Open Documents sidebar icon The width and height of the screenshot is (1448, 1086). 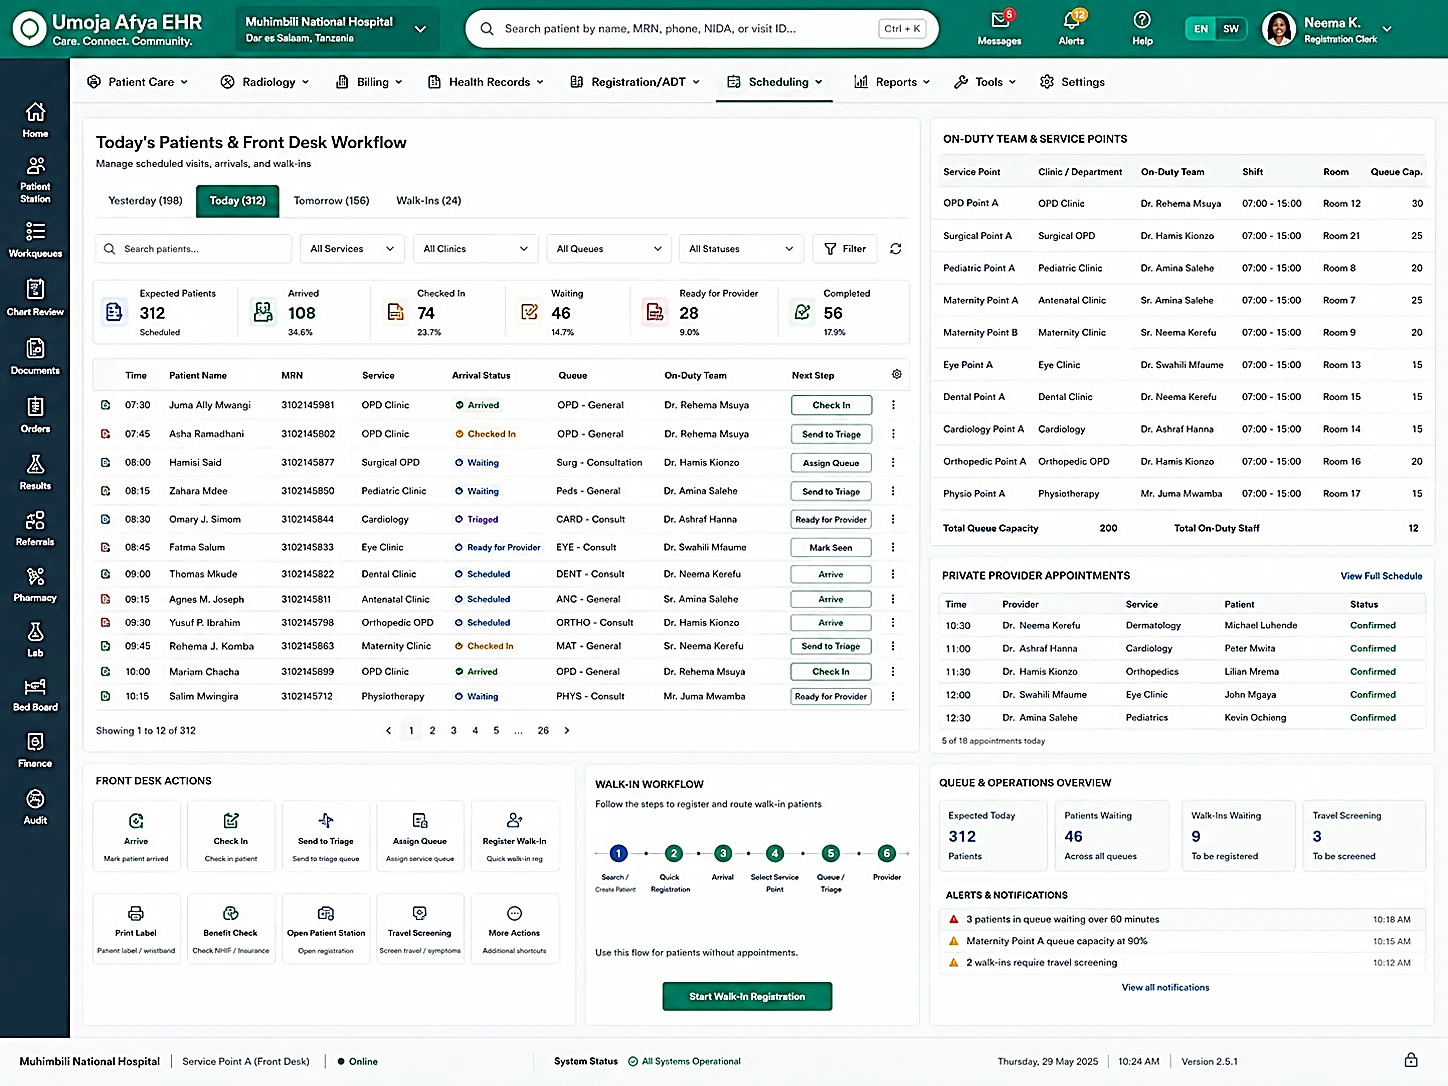pos(35,357)
